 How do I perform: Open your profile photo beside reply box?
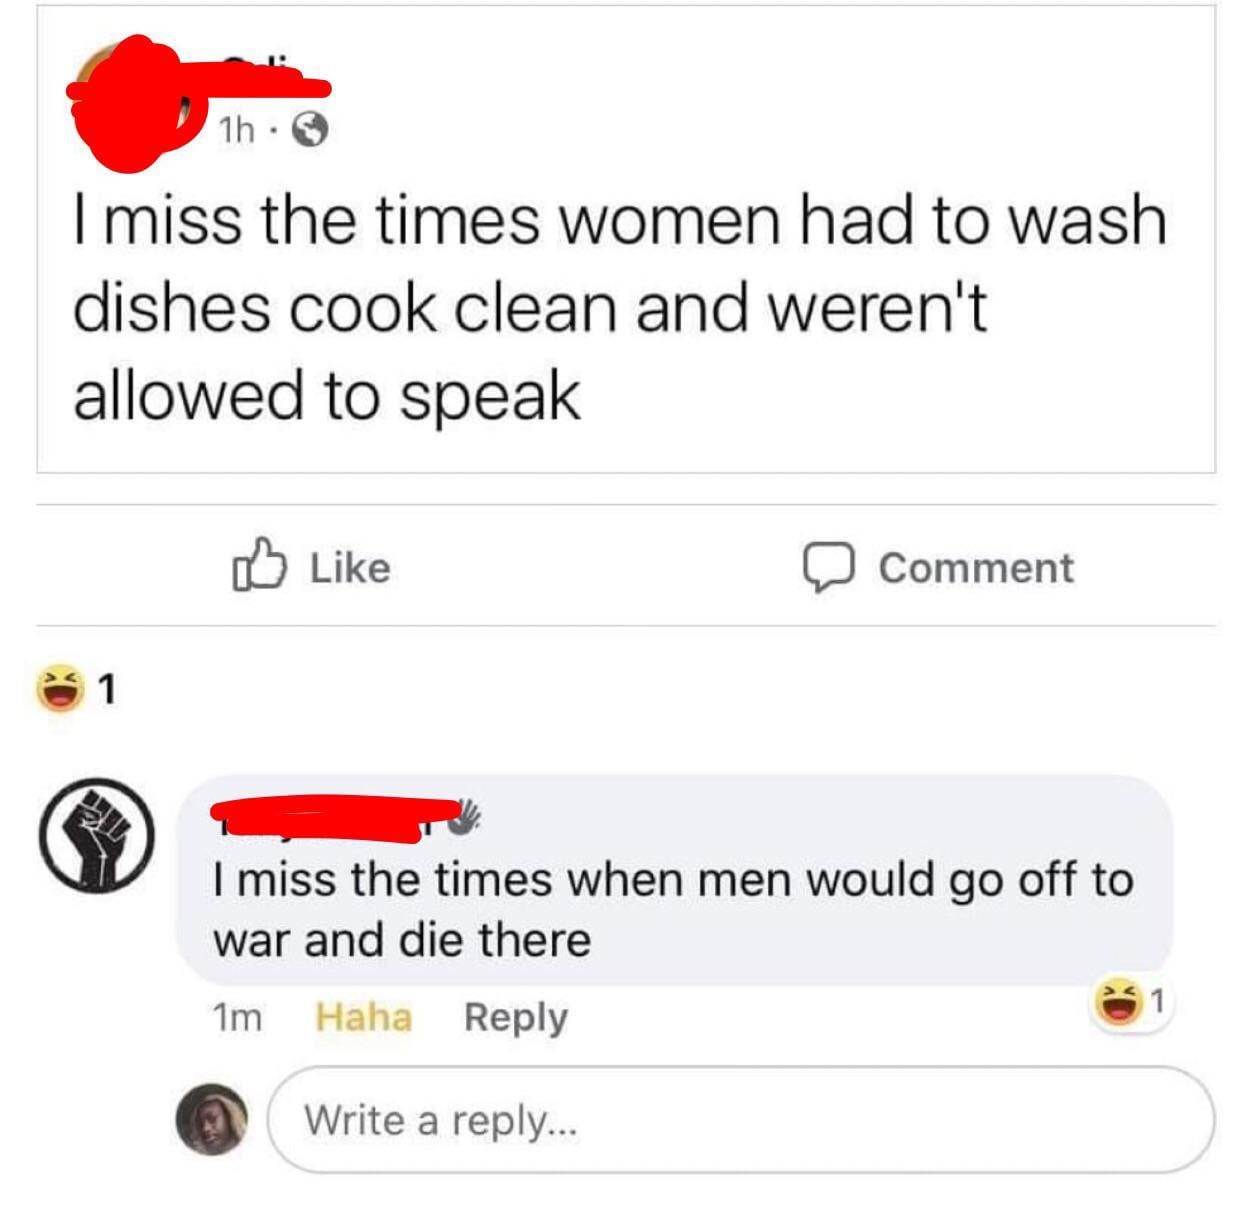coord(212,1119)
